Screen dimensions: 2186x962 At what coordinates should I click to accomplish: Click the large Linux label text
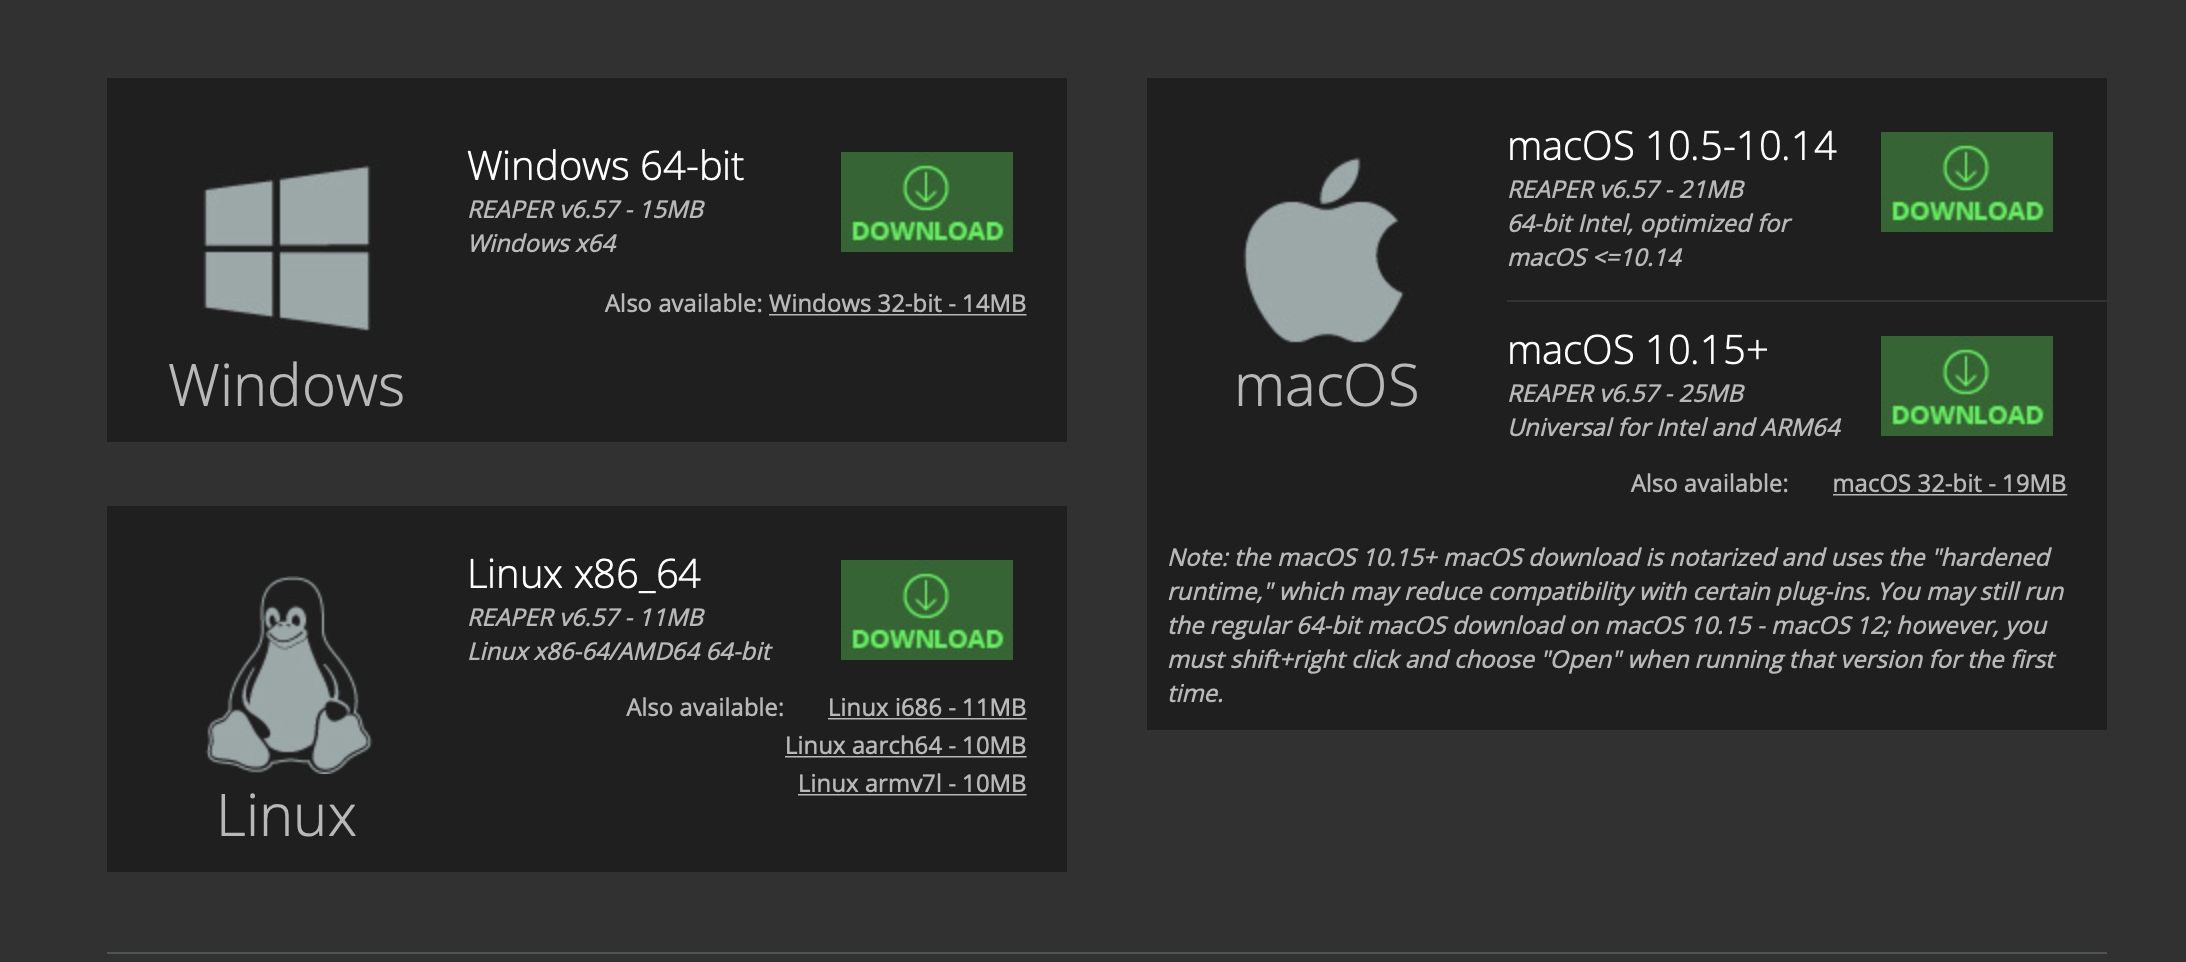287,816
